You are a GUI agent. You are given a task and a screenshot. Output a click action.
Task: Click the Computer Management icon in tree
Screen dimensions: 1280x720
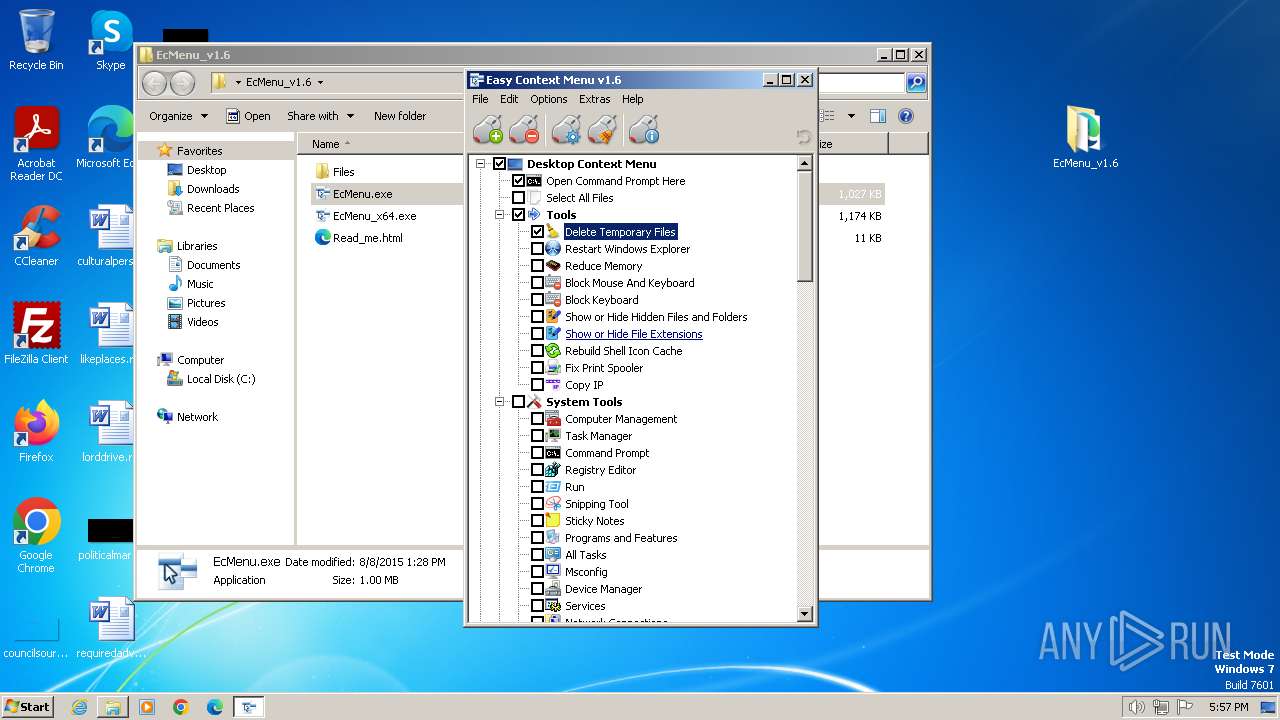tap(553, 419)
